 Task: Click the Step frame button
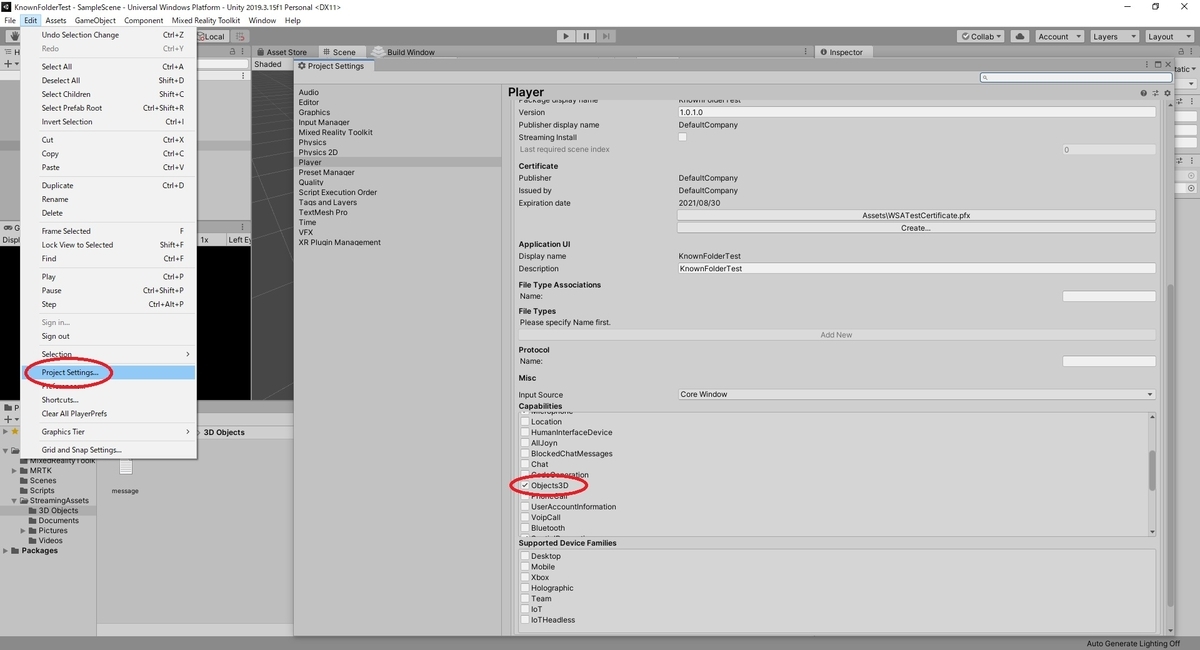click(x=607, y=36)
